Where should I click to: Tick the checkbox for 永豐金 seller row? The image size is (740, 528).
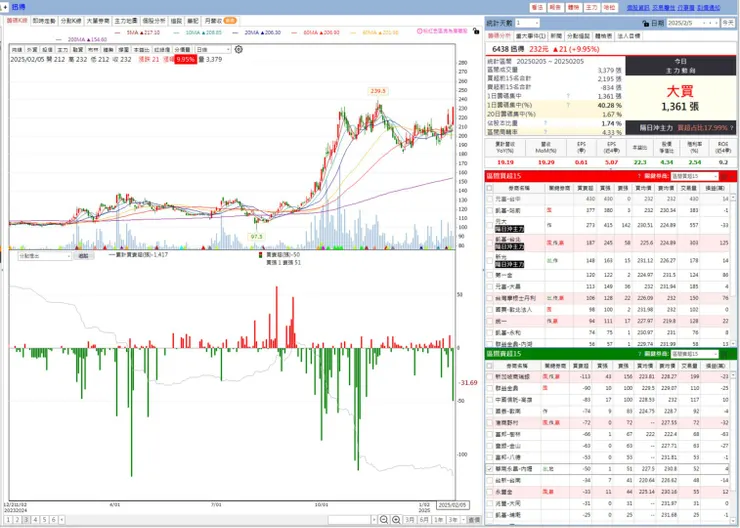click(x=489, y=492)
